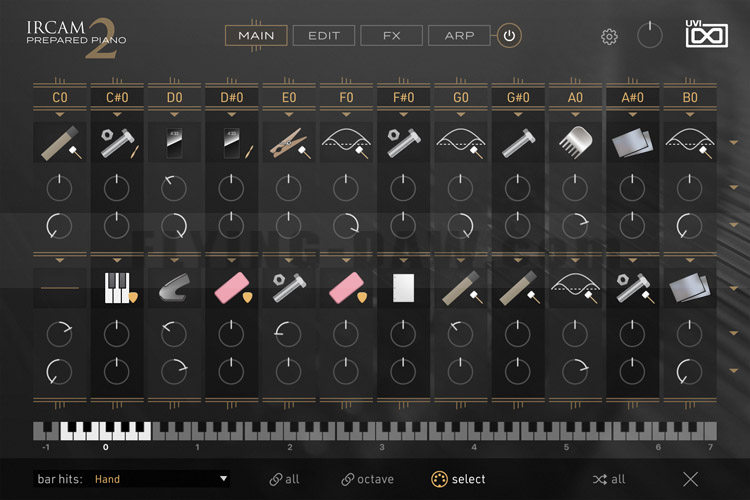Select the harmonic icon in A0's lower row
The image size is (750, 500).
click(575, 288)
